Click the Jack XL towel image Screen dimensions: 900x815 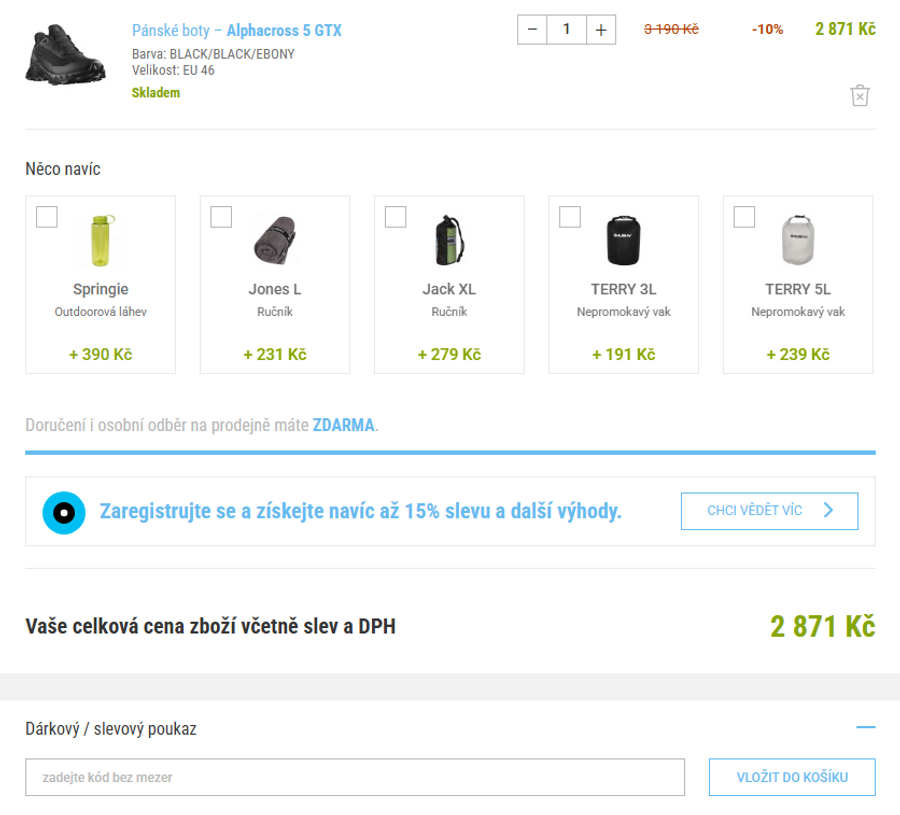[449, 240]
